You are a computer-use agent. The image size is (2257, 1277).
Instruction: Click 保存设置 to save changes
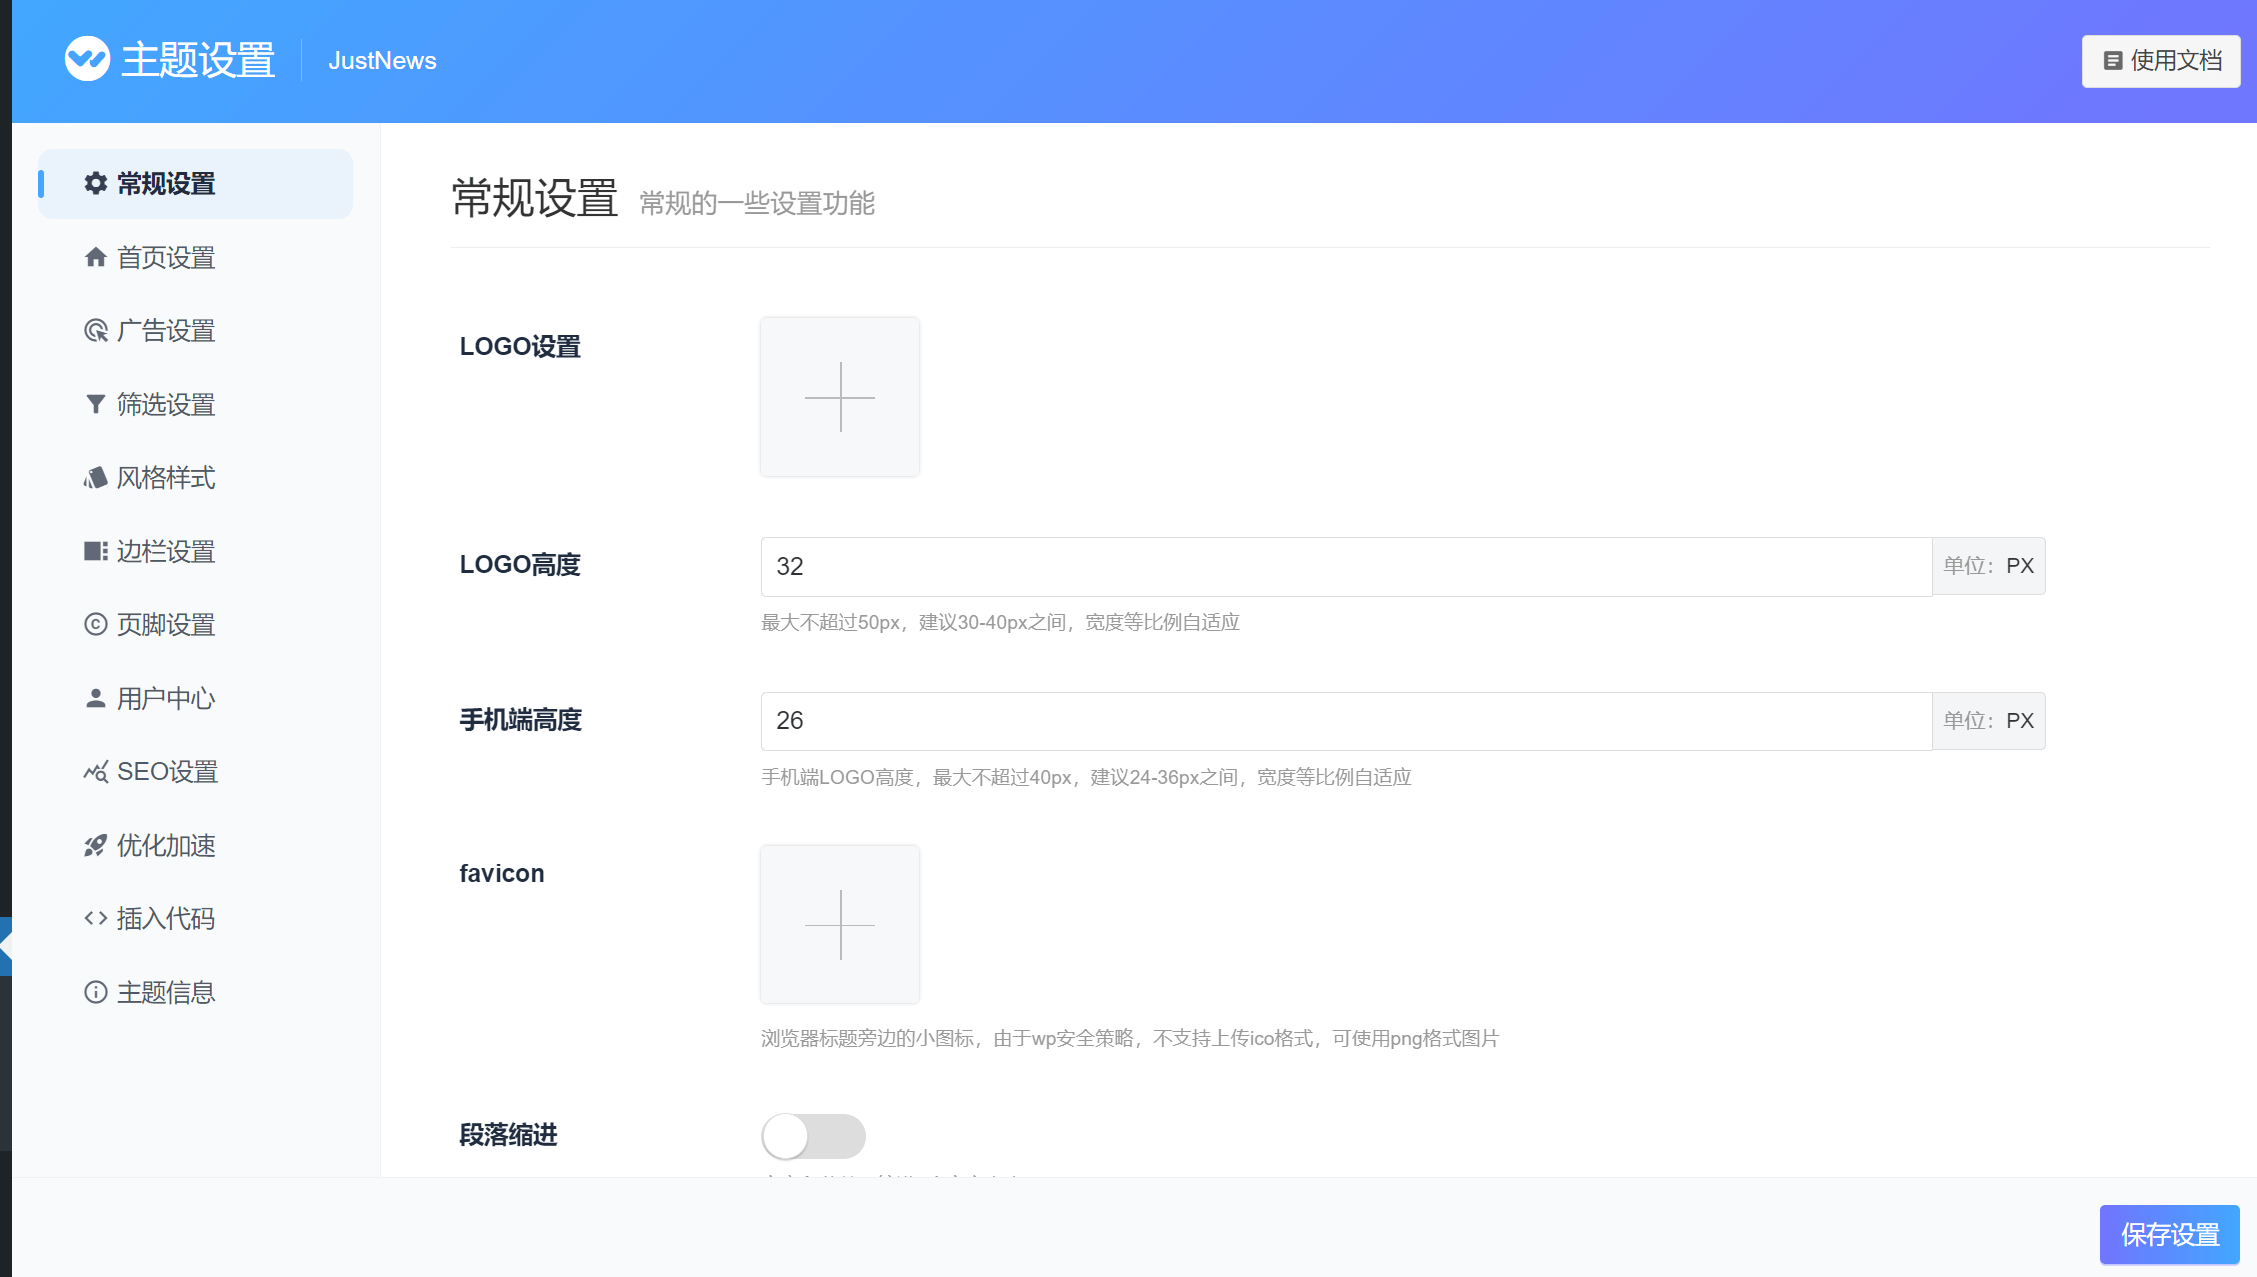2168,1234
